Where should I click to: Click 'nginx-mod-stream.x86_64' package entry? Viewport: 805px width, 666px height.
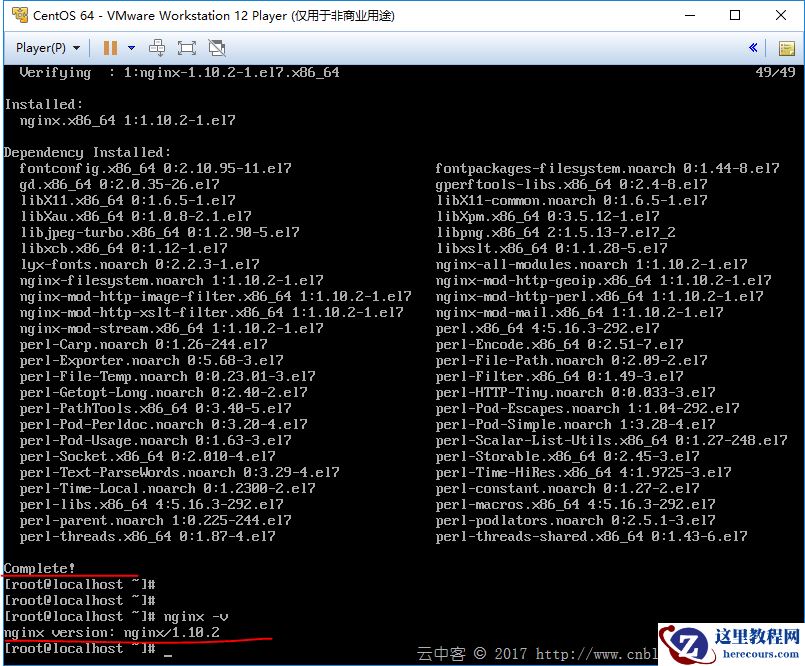pos(171,328)
